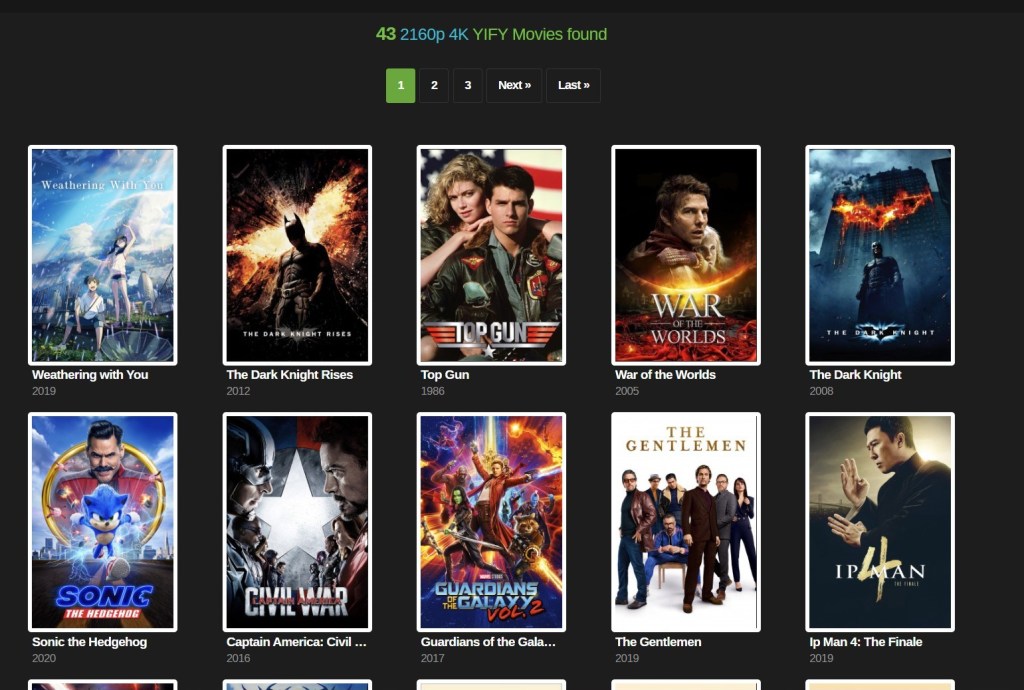Select the Top Gun movie poster
The height and width of the screenshot is (690, 1024).
(491, 255)
